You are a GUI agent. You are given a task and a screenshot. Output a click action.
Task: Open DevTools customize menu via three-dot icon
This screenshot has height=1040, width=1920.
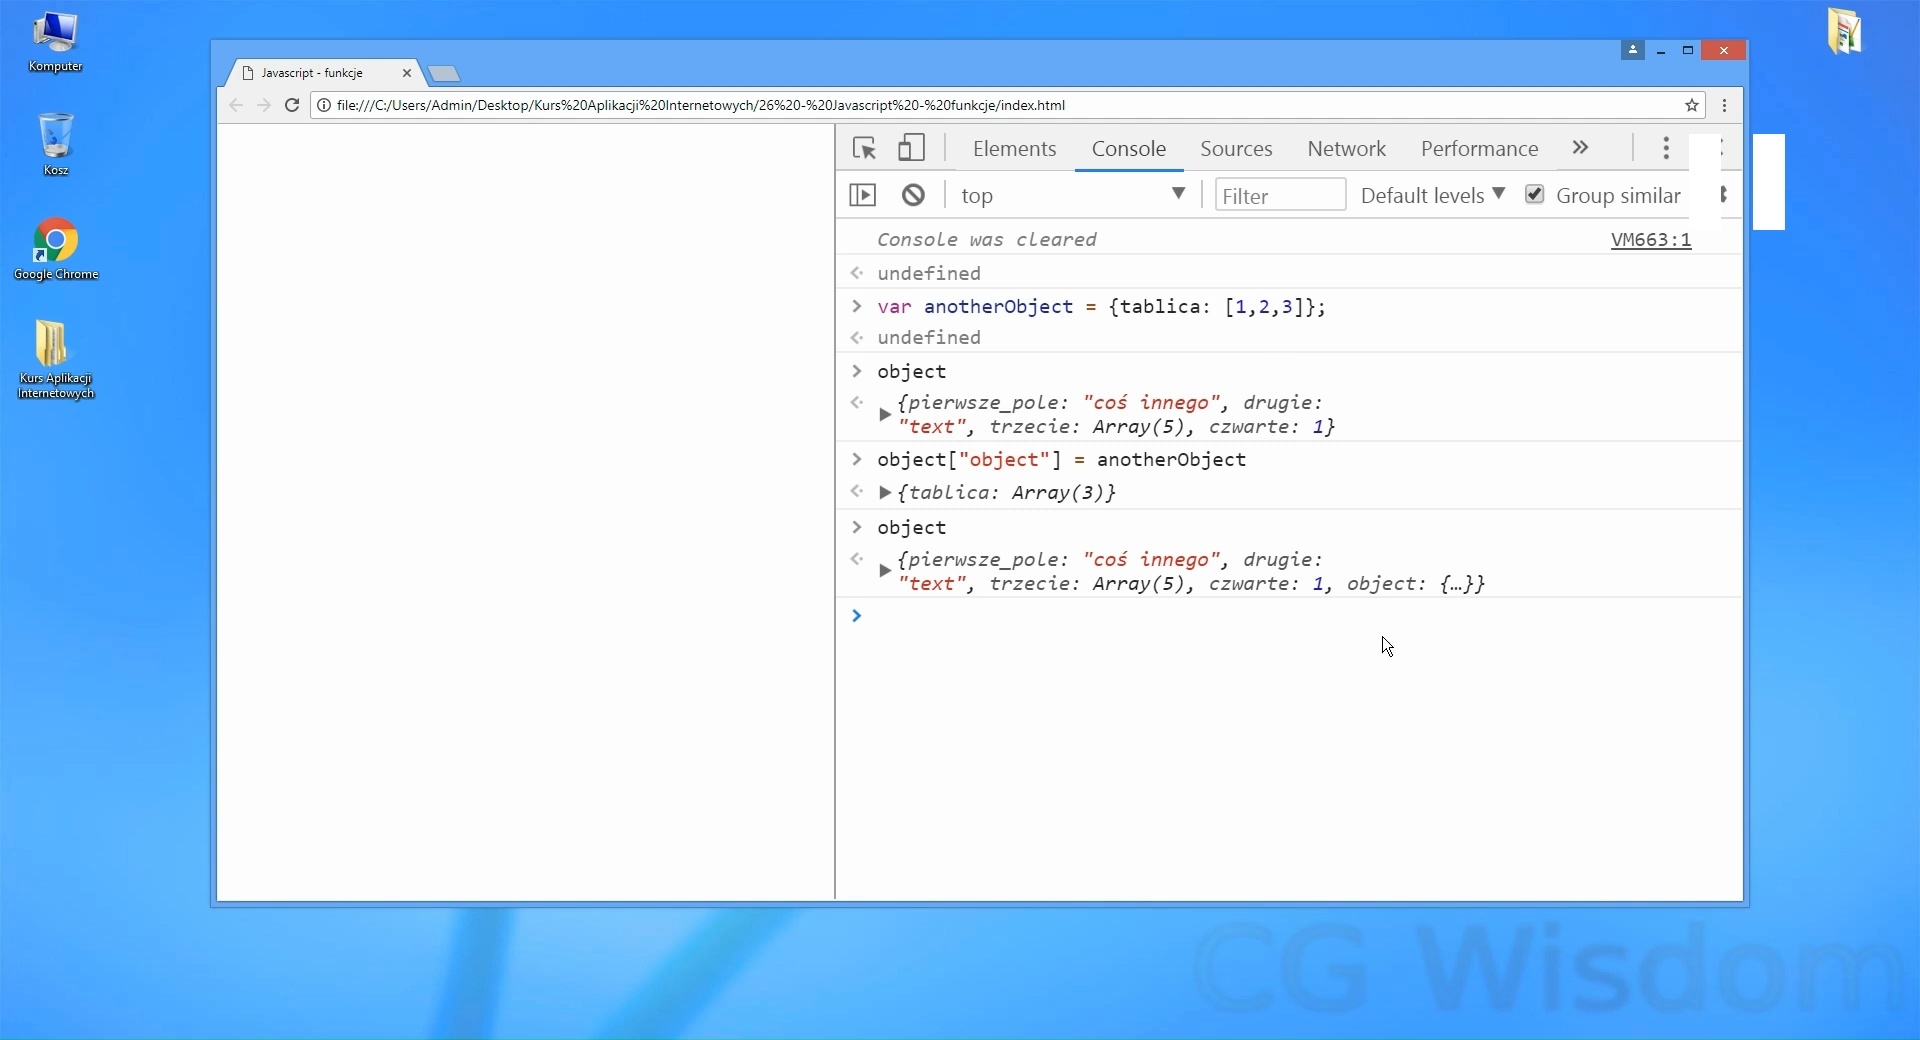pyautogui.click(x=1665, y=148)
